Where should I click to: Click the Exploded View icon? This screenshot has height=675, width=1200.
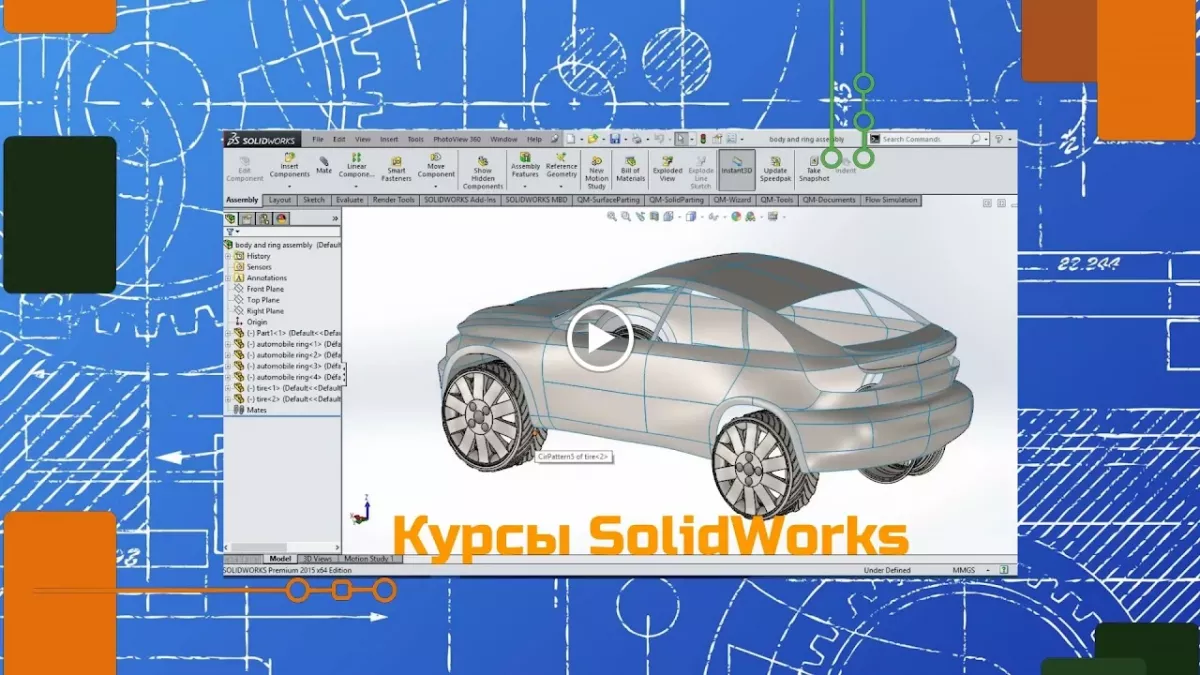[x=667, y=160]
